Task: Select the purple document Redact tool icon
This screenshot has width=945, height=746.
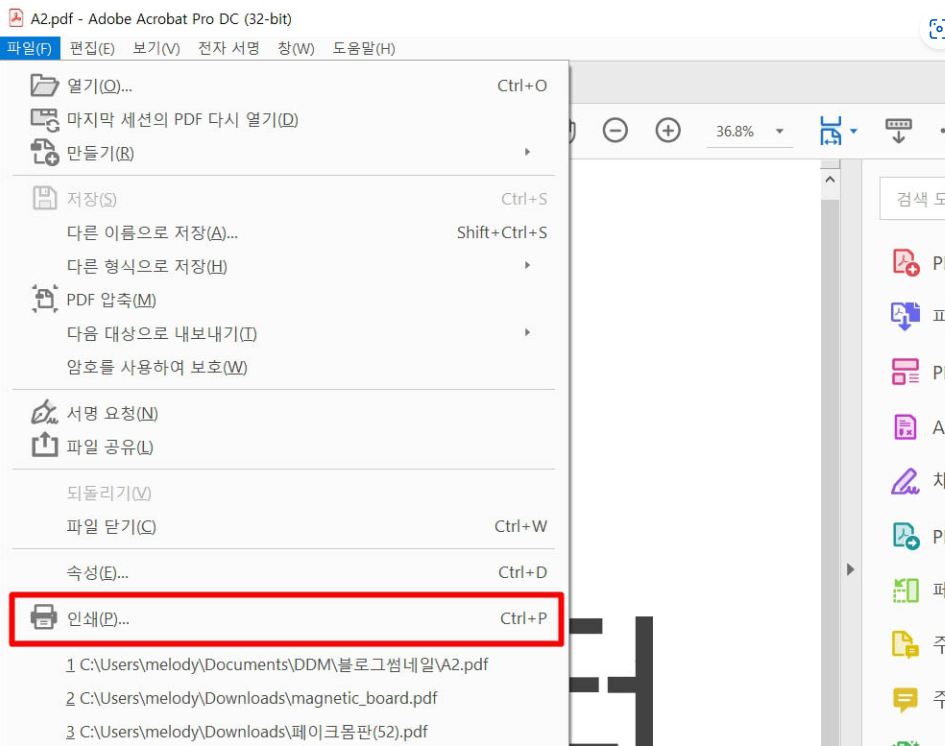Action: [x=905, y=427]
